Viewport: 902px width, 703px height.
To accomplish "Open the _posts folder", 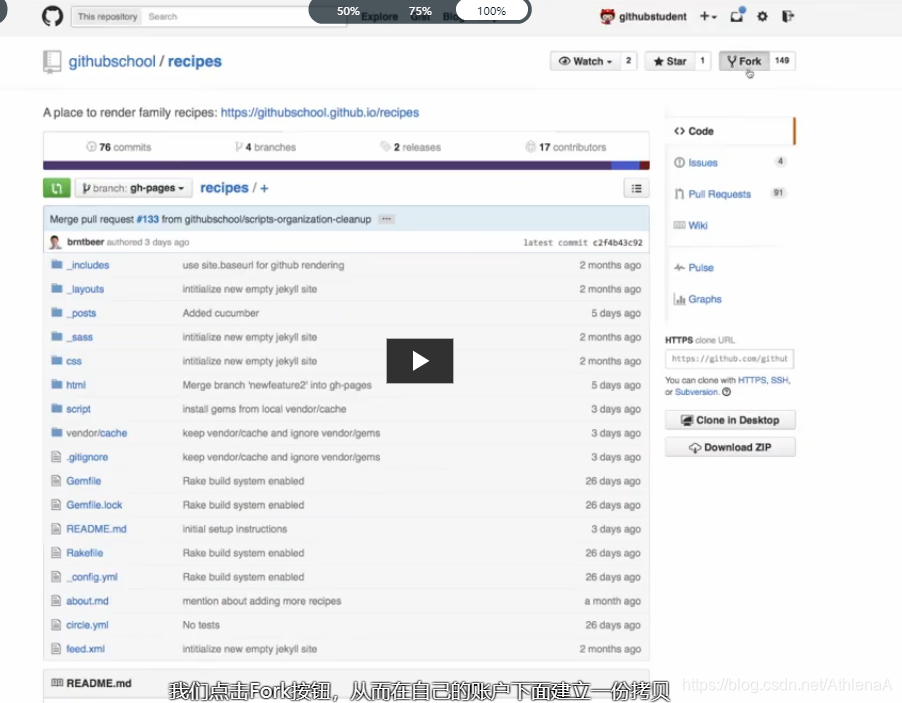I will pyautogui.click(x=83, y=314).
